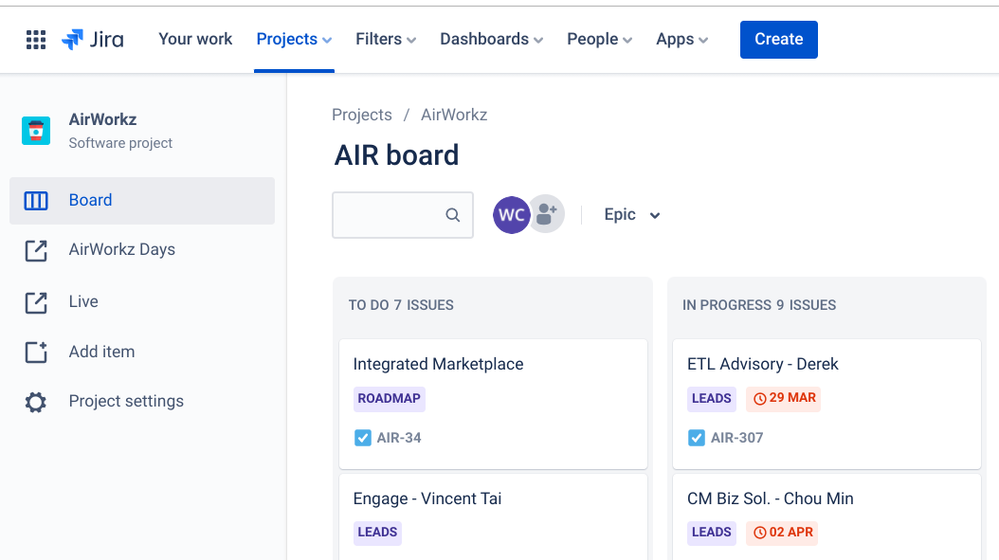Click the ROADMAP epic label
This screenshot has height=560, width=999.
tap(389, 399)
